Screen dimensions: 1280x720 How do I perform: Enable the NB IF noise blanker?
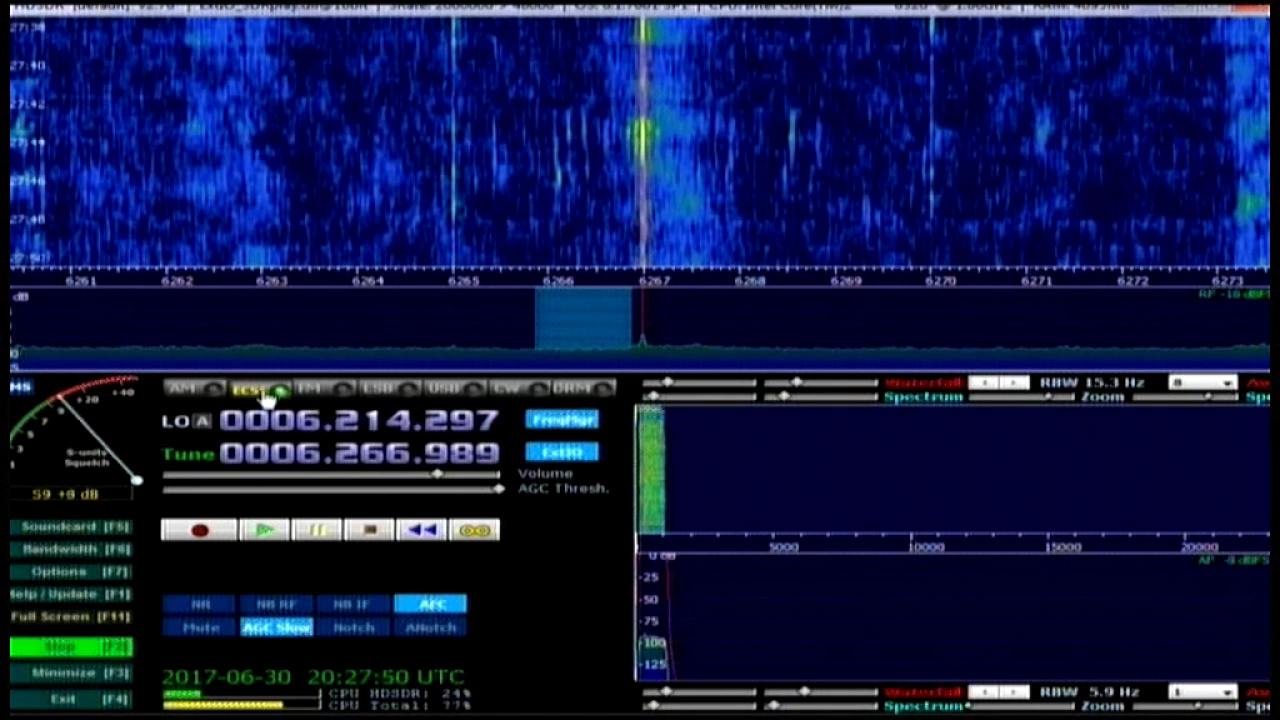353,604
